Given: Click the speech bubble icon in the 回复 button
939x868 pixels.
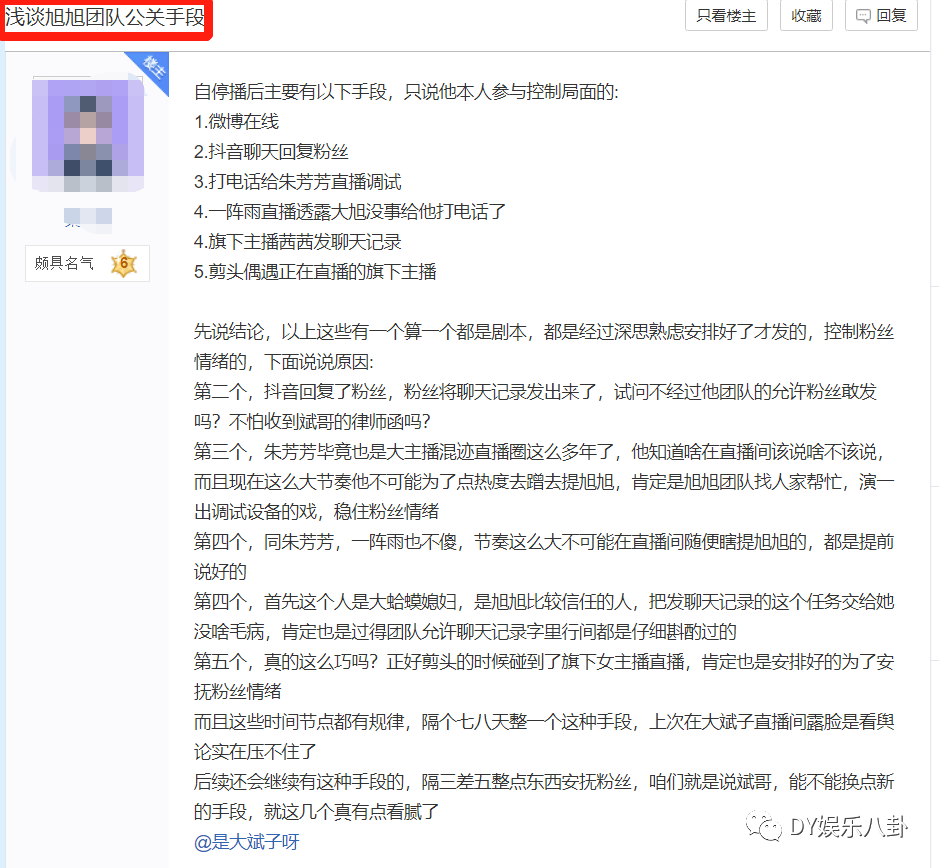Looking at the screenshot, I should pyautogui.click(x=863, y=16).
